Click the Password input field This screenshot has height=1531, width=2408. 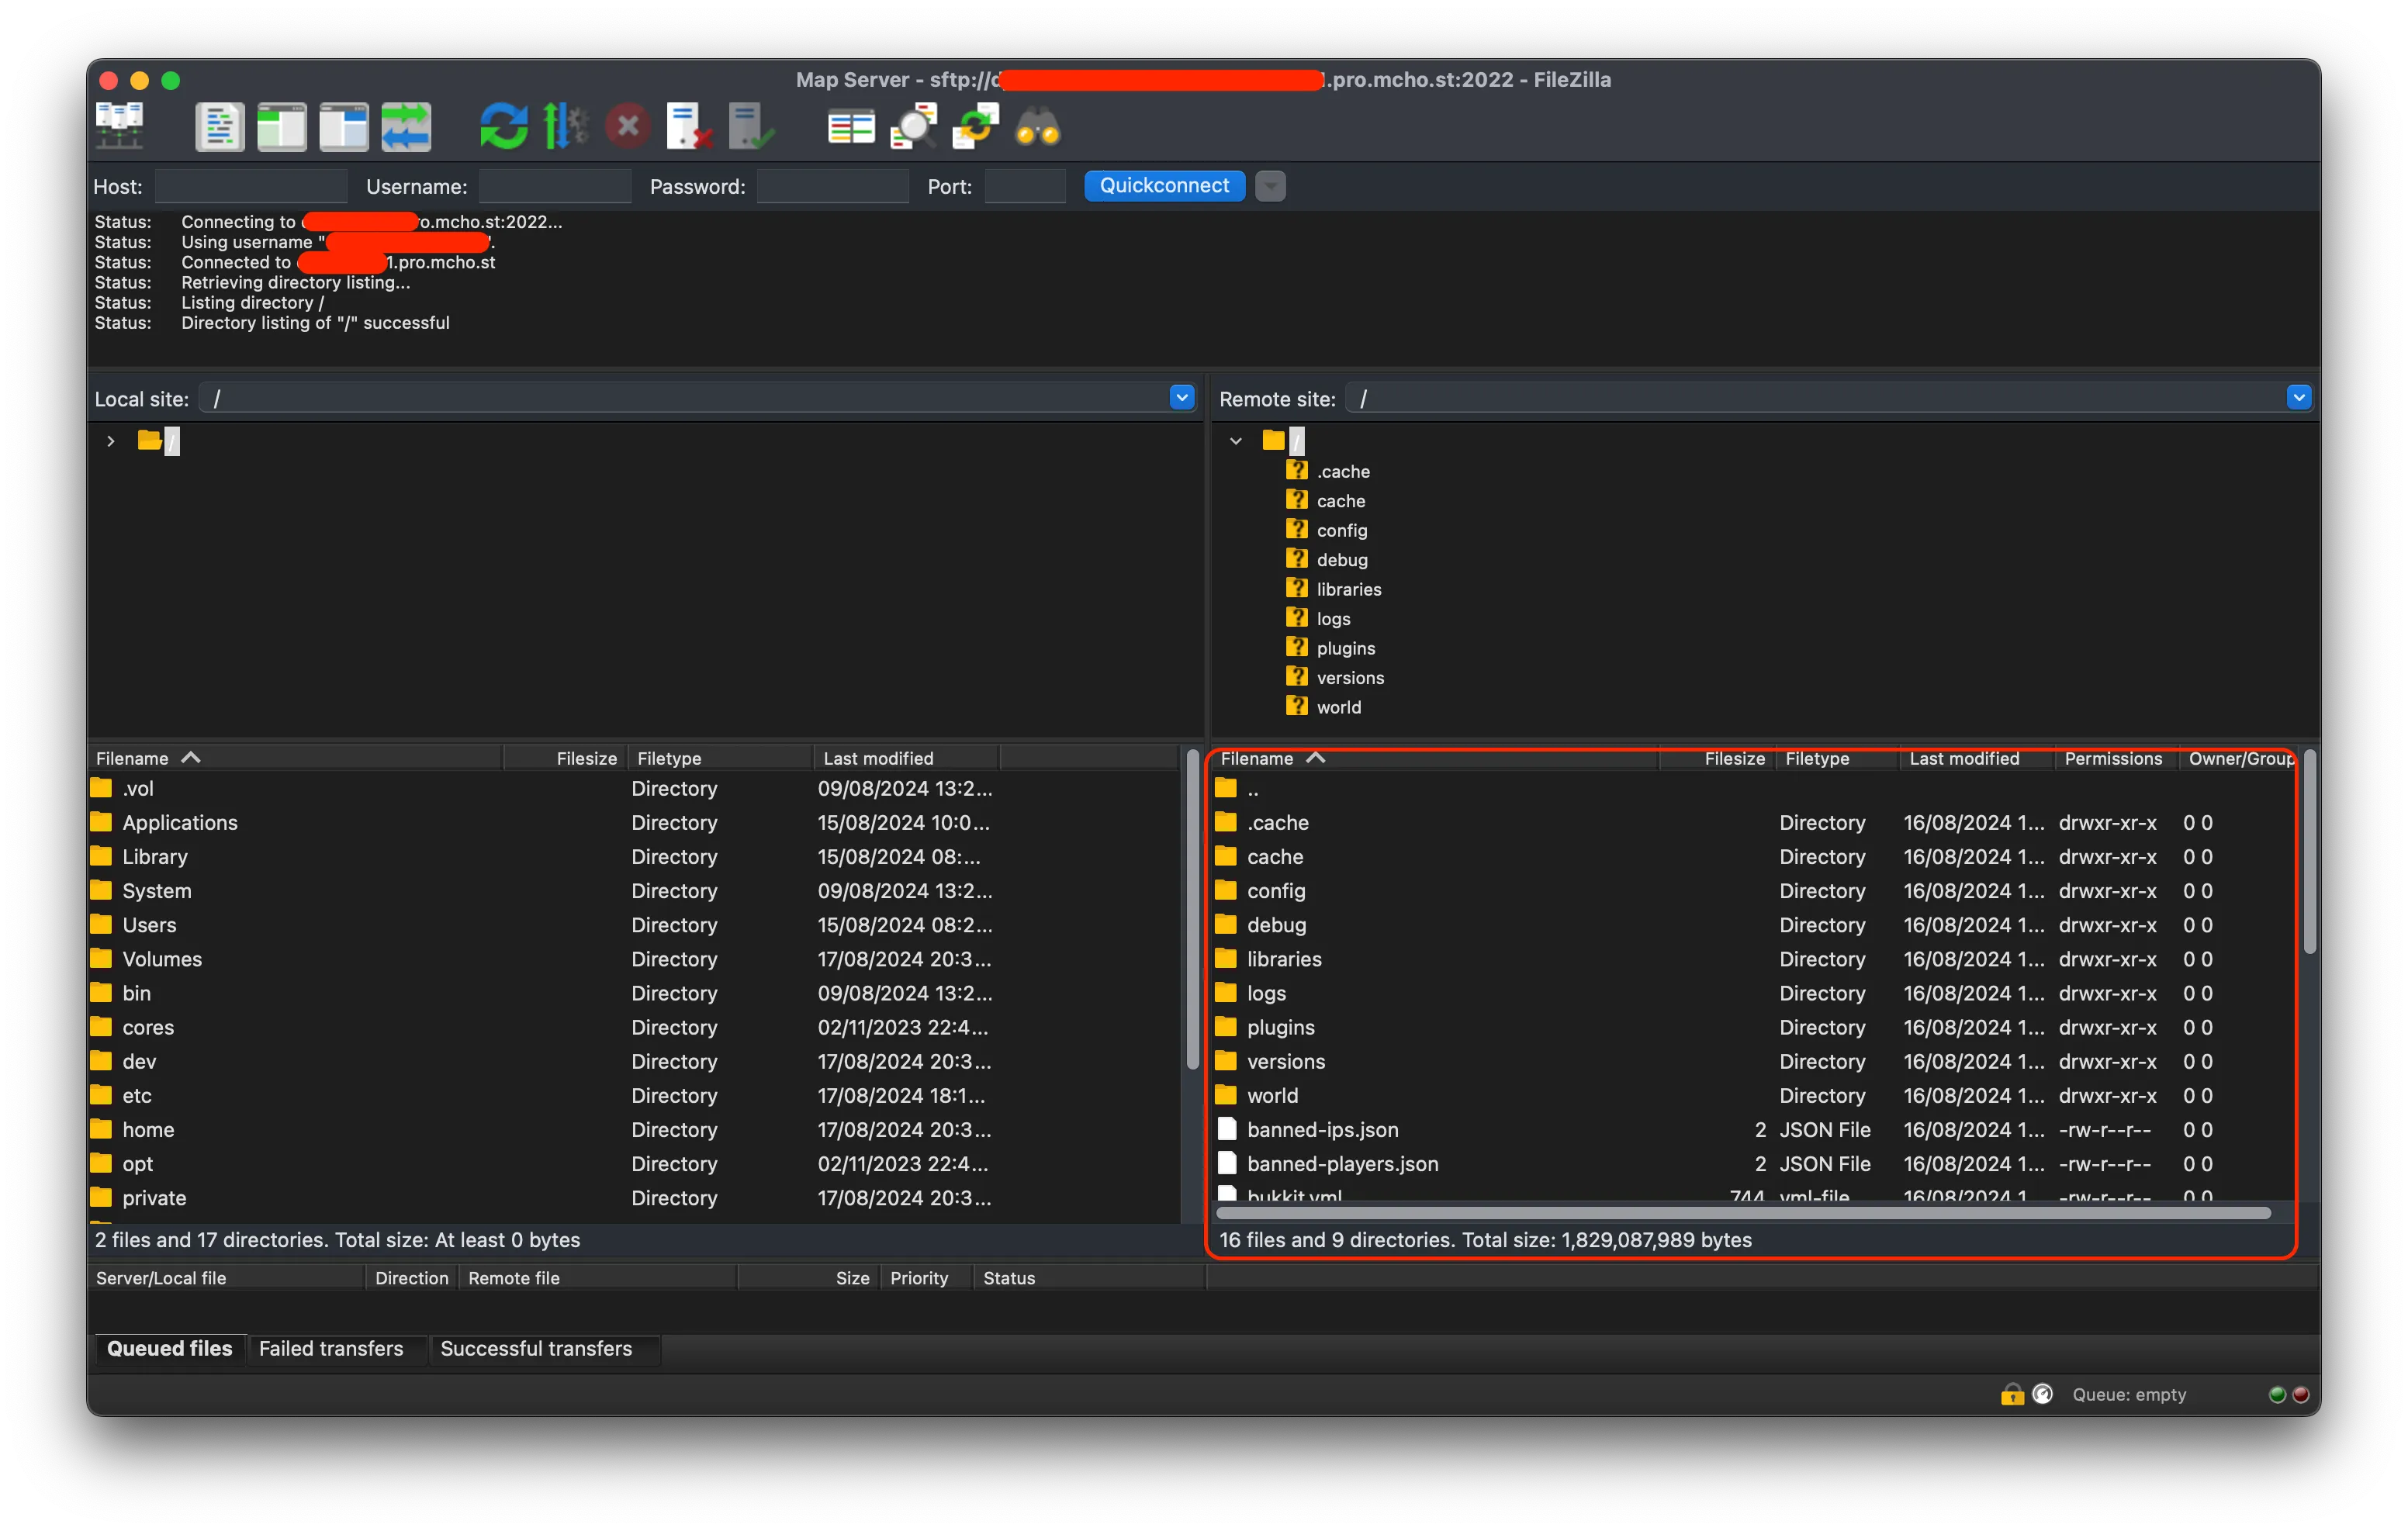coord(832,186)
